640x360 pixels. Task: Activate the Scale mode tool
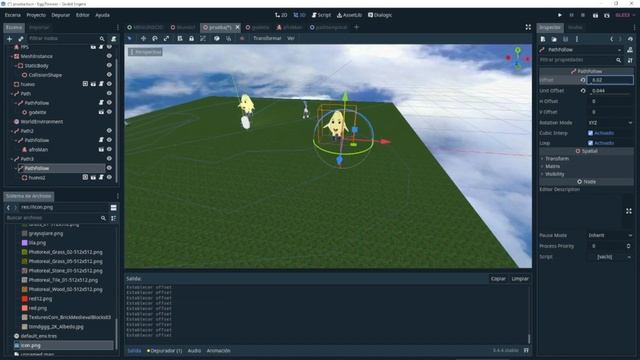[x=166, y=38]
